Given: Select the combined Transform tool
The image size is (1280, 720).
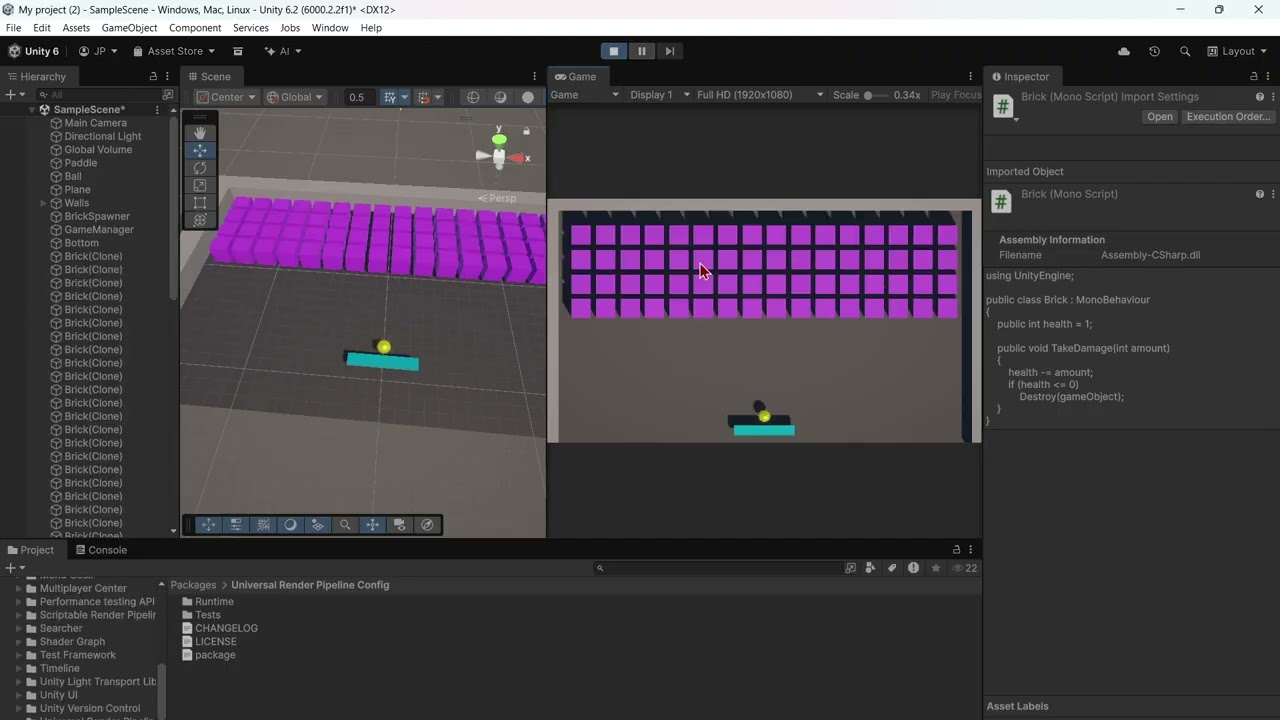Looking at the screenshot, I should 200,220.
